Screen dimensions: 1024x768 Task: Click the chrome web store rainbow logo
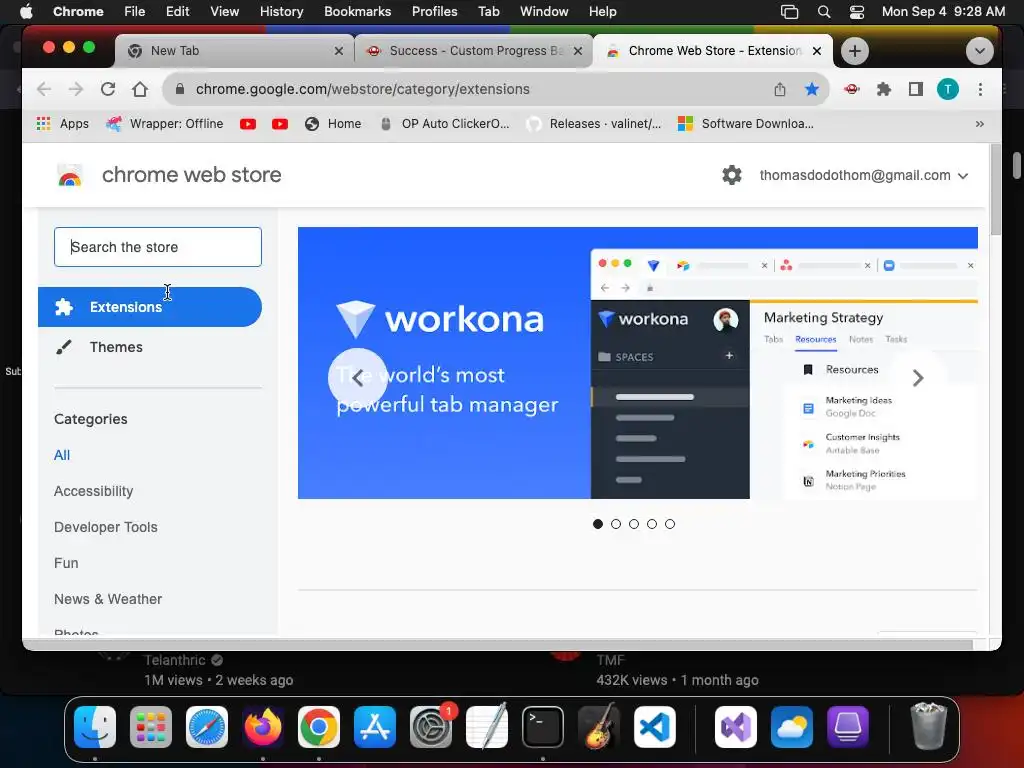point(70,176)
